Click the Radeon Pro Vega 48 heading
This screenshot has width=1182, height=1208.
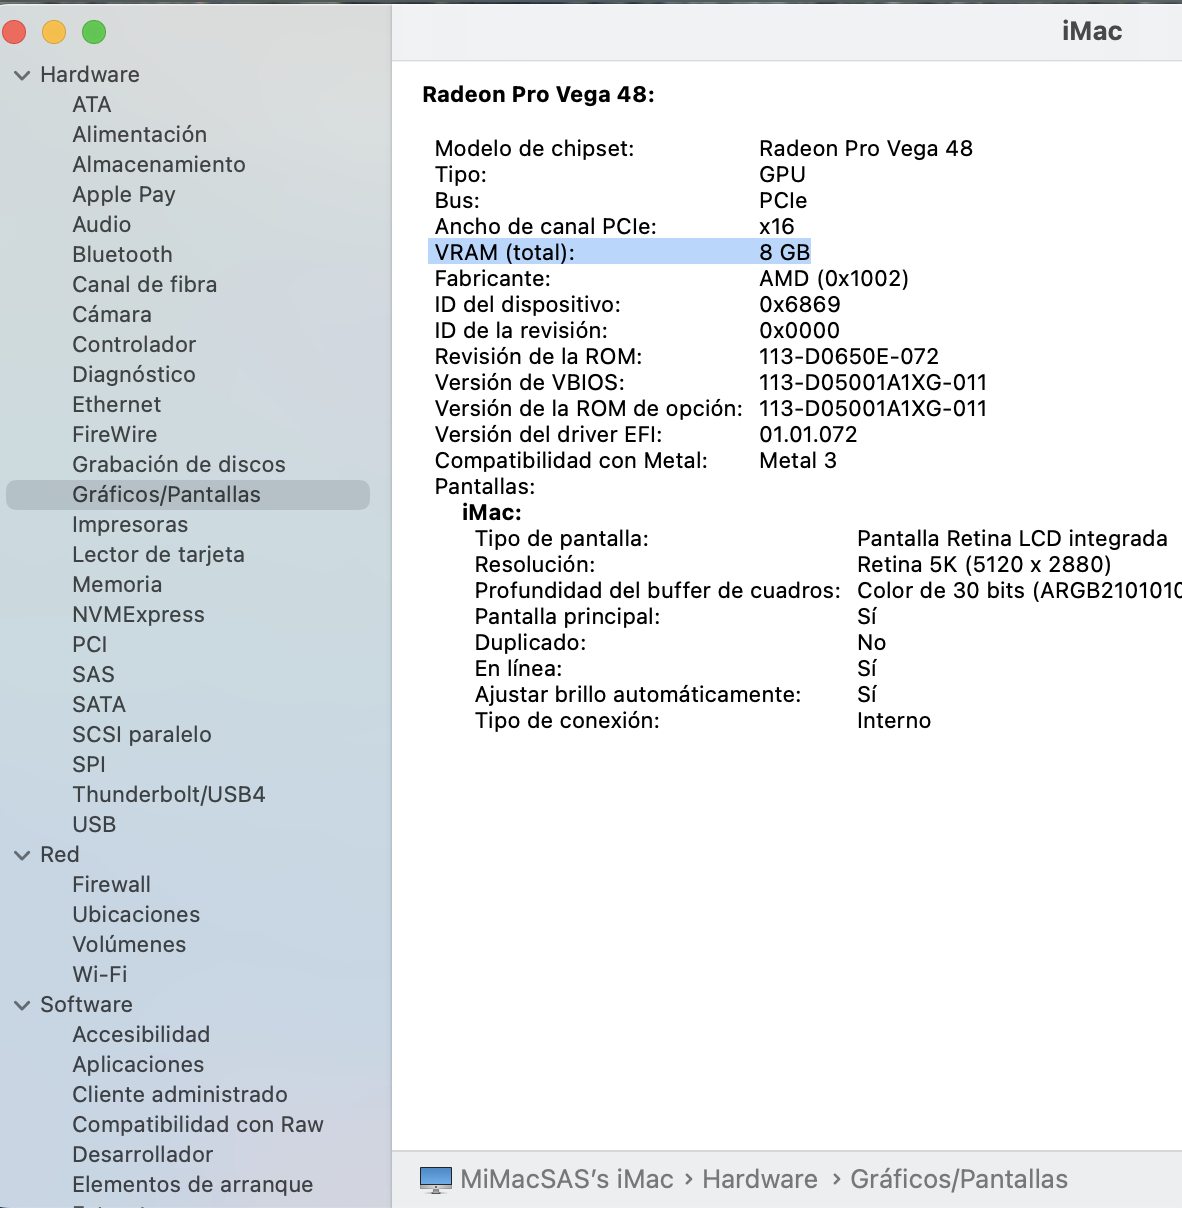[x=538, y=94]
